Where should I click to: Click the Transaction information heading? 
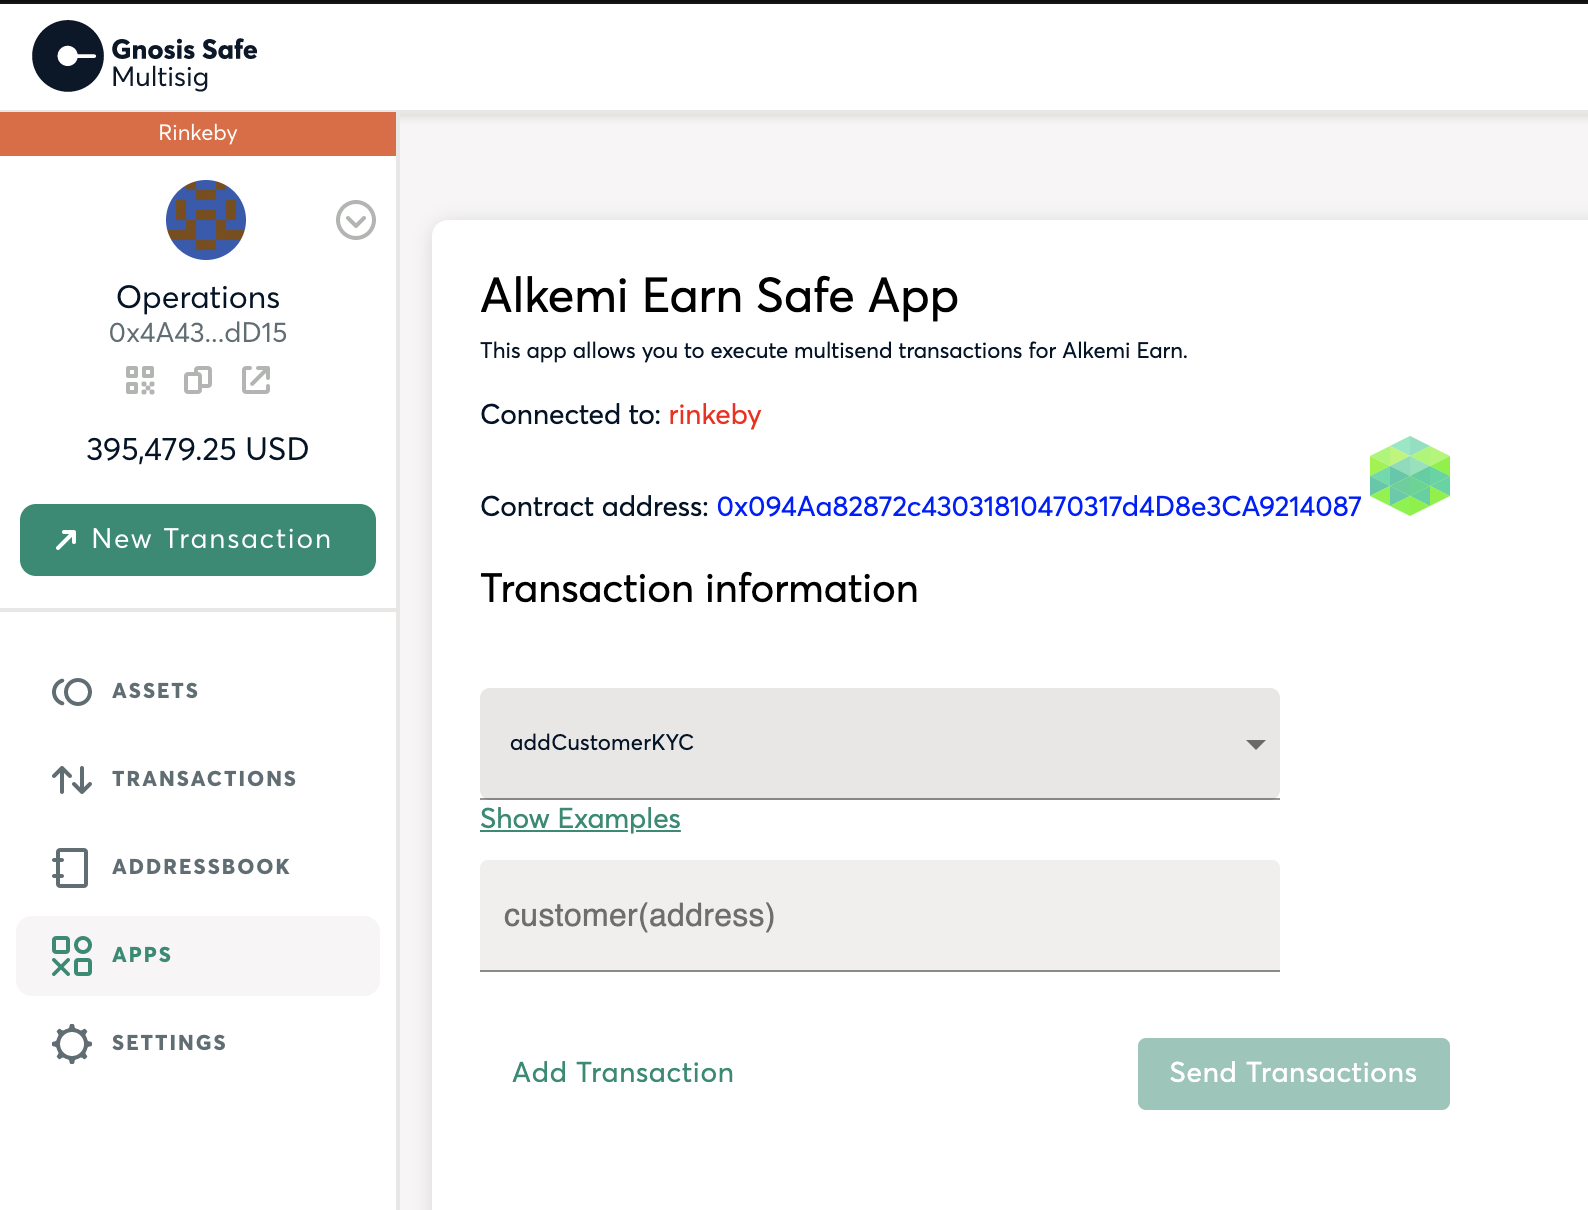tap(699, 589)
